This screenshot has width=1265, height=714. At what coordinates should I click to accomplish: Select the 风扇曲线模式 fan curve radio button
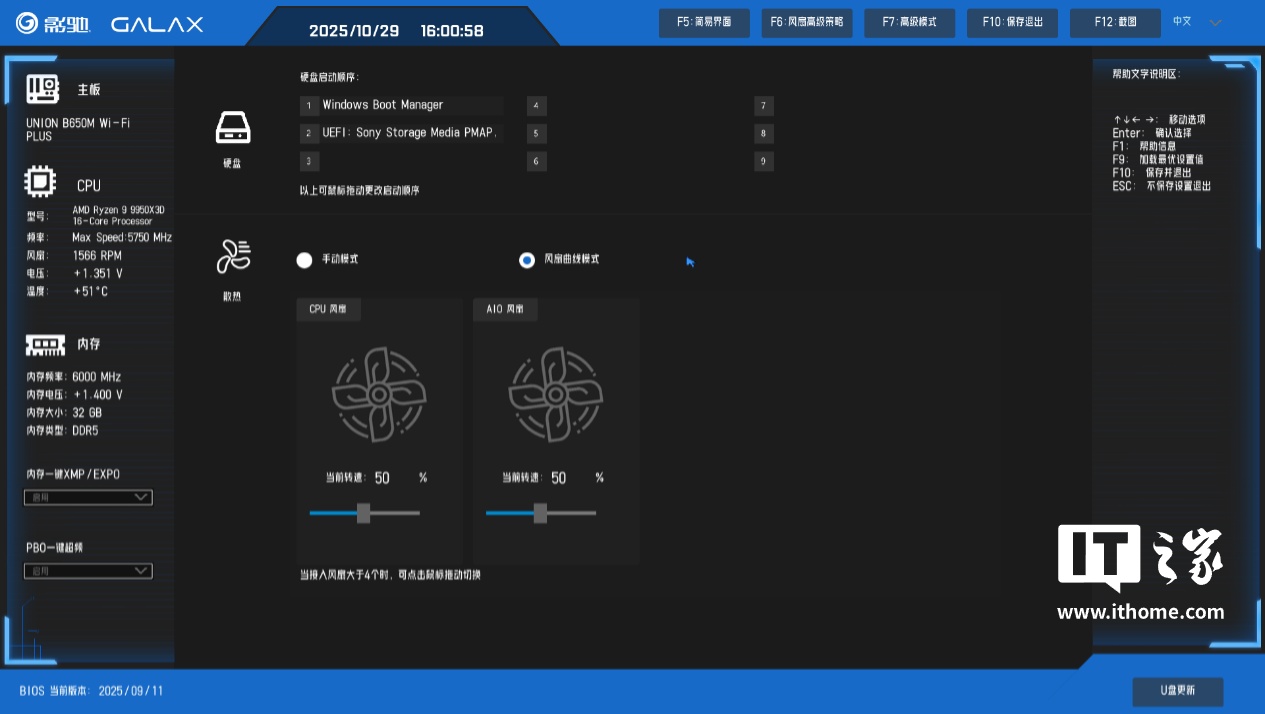527,260
